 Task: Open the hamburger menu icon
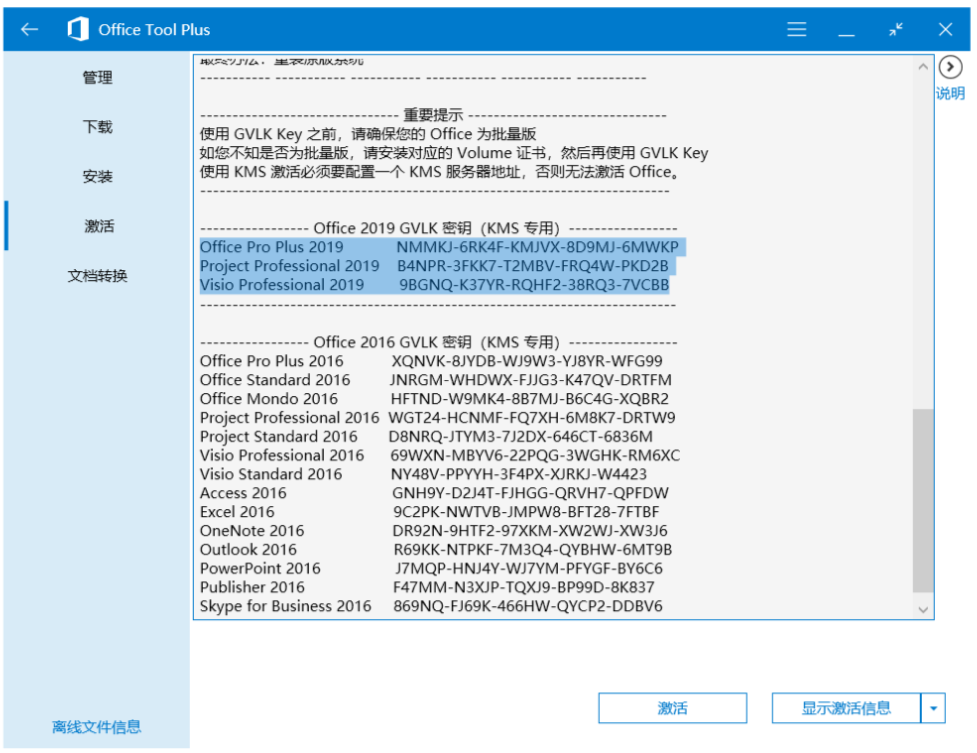797,29
